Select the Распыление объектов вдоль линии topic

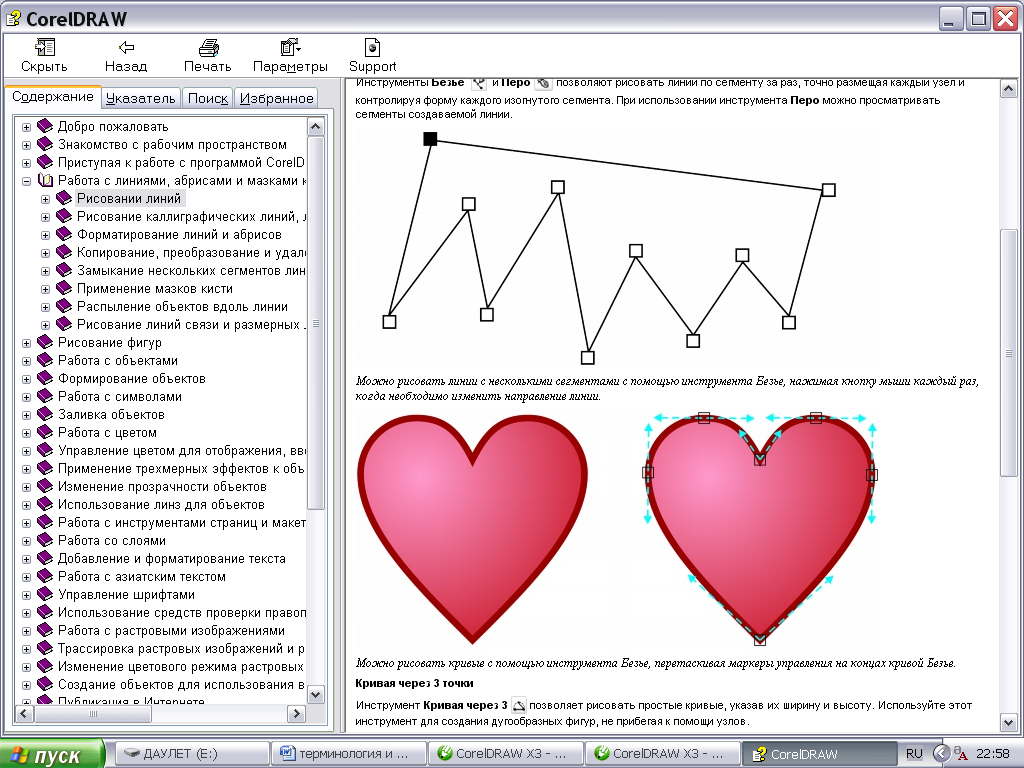[182, 306]
